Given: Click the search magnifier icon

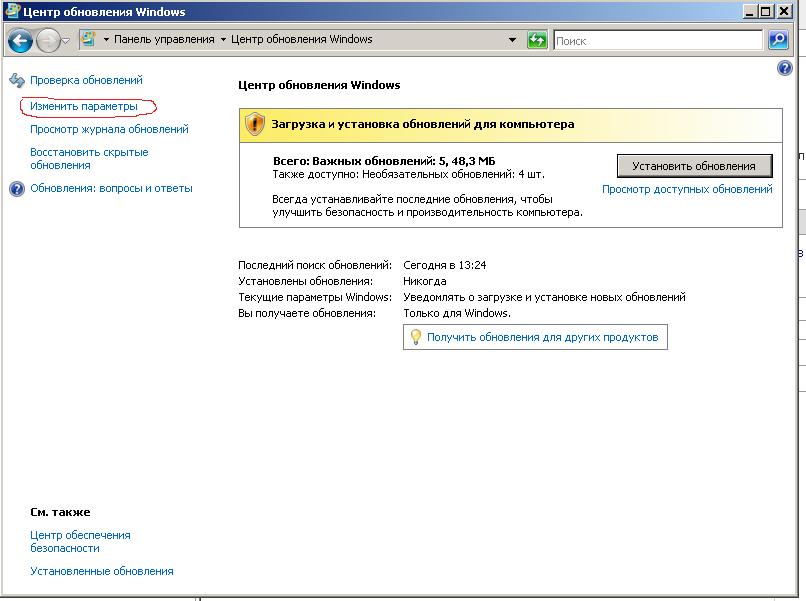Looking at the screenshot, I should point(778,40).
